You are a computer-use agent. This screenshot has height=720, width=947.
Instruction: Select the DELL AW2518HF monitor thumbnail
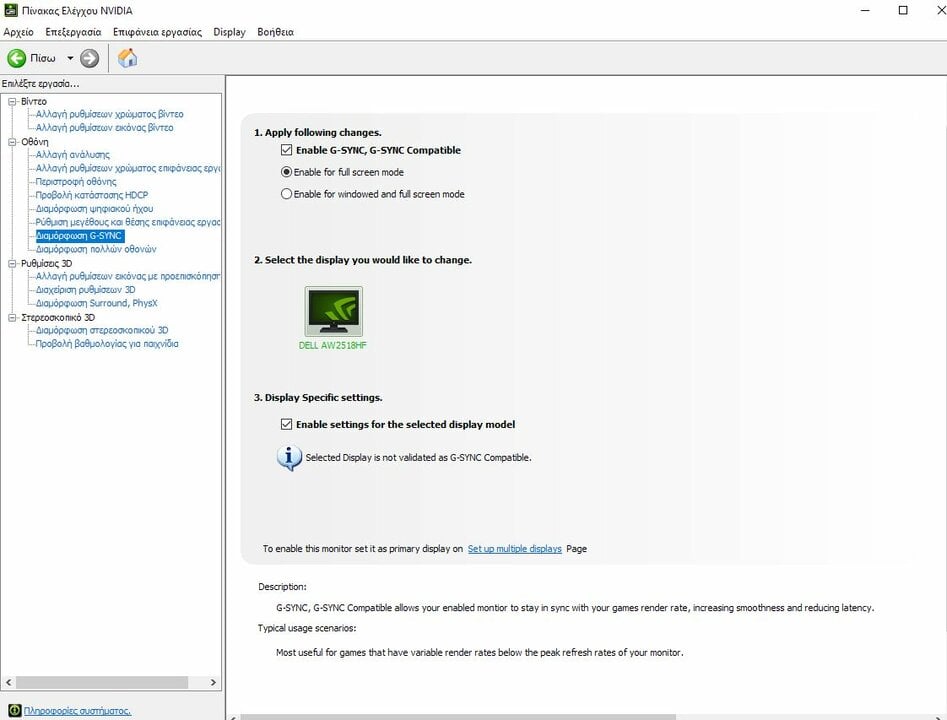[x=333, y=312]
